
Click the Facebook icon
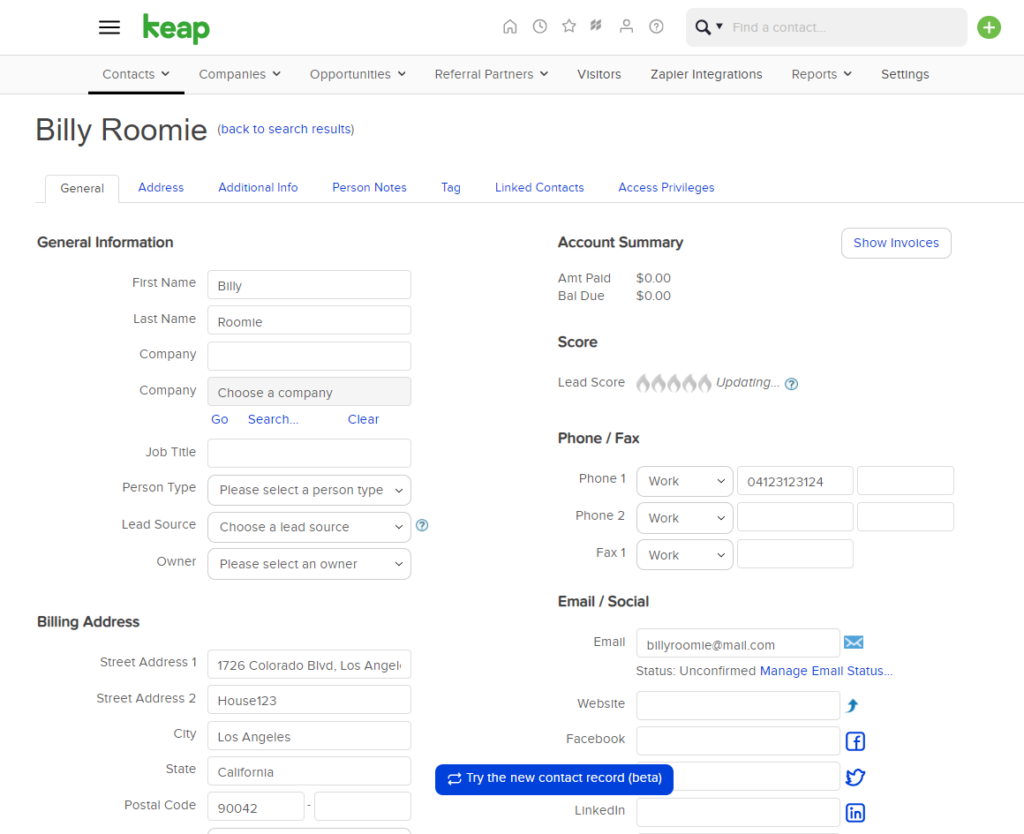pos(855,741)
